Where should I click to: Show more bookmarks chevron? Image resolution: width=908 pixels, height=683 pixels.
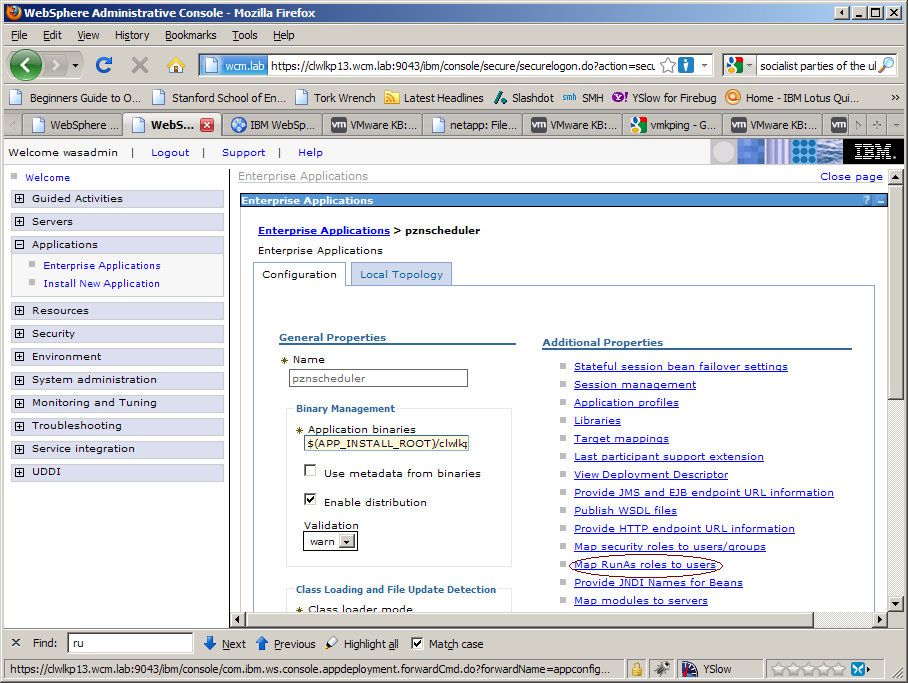(x=895, y=98)
